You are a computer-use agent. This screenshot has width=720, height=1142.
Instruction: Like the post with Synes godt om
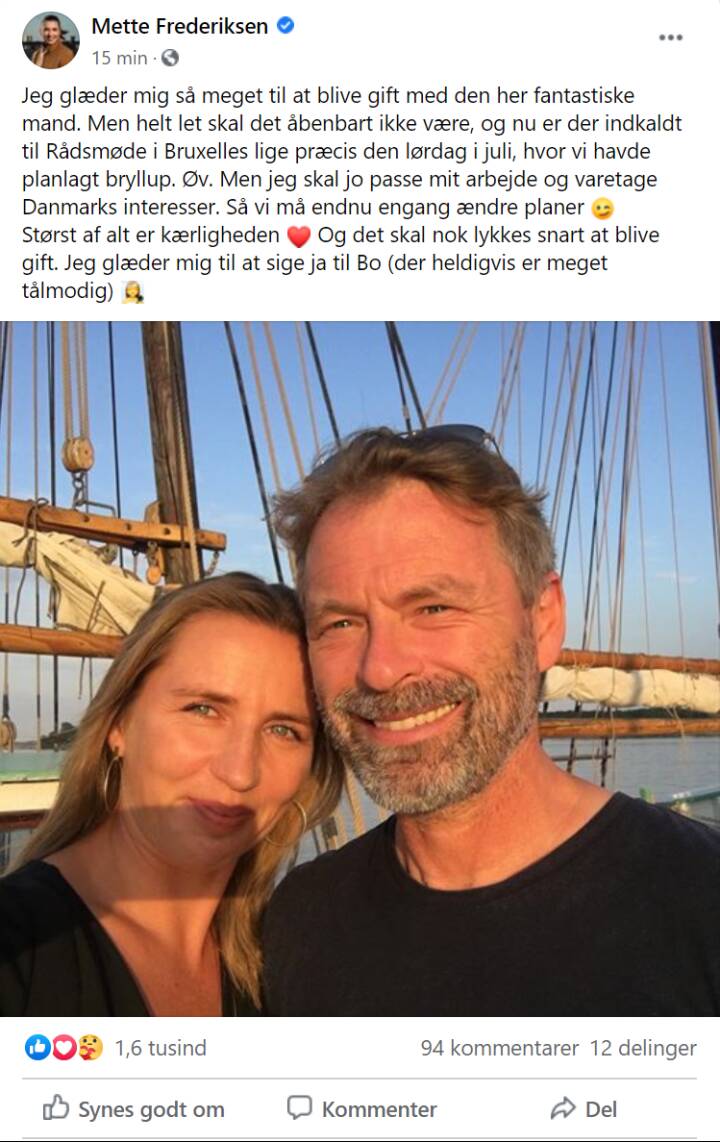(x=133, y=1109)
